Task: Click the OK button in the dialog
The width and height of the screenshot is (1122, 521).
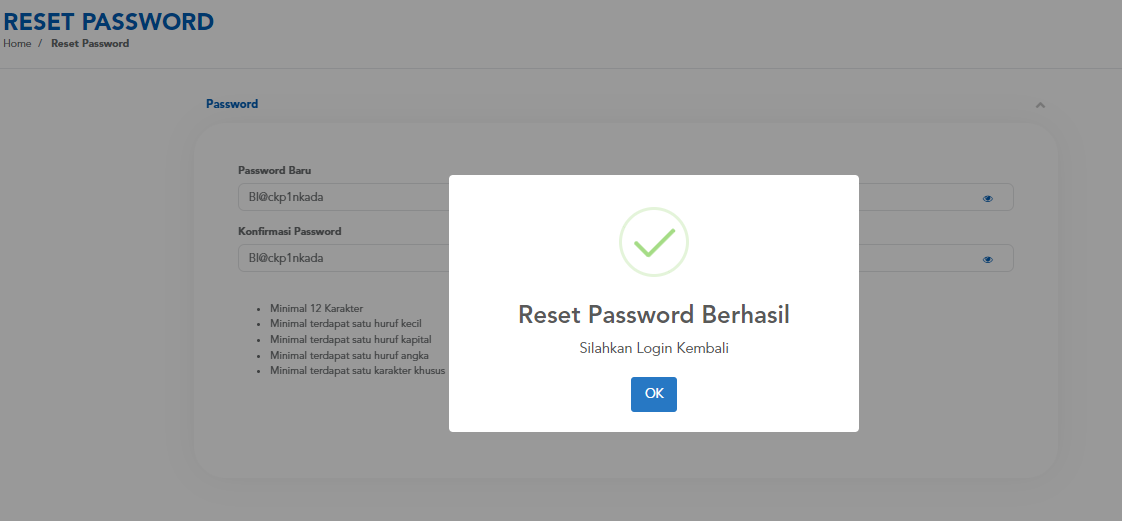Action: point(653,394)
